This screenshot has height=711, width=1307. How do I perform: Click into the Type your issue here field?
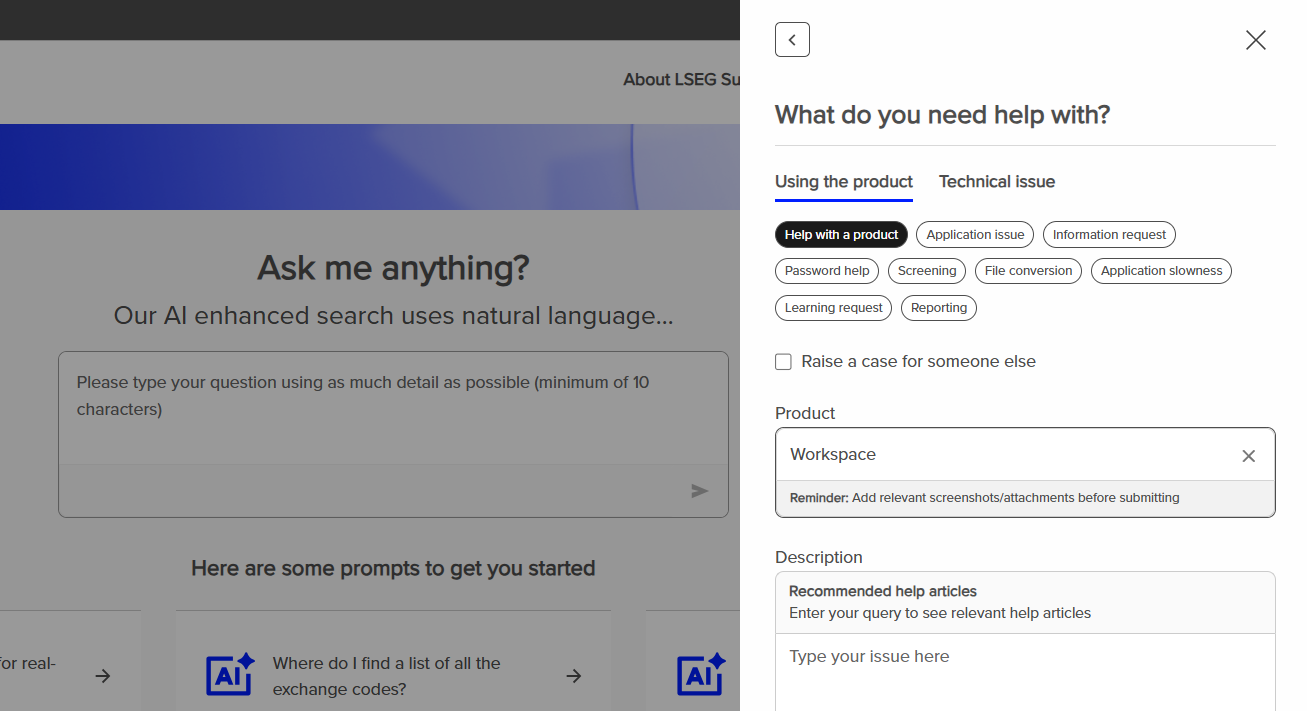click(x=1025, y=672)
